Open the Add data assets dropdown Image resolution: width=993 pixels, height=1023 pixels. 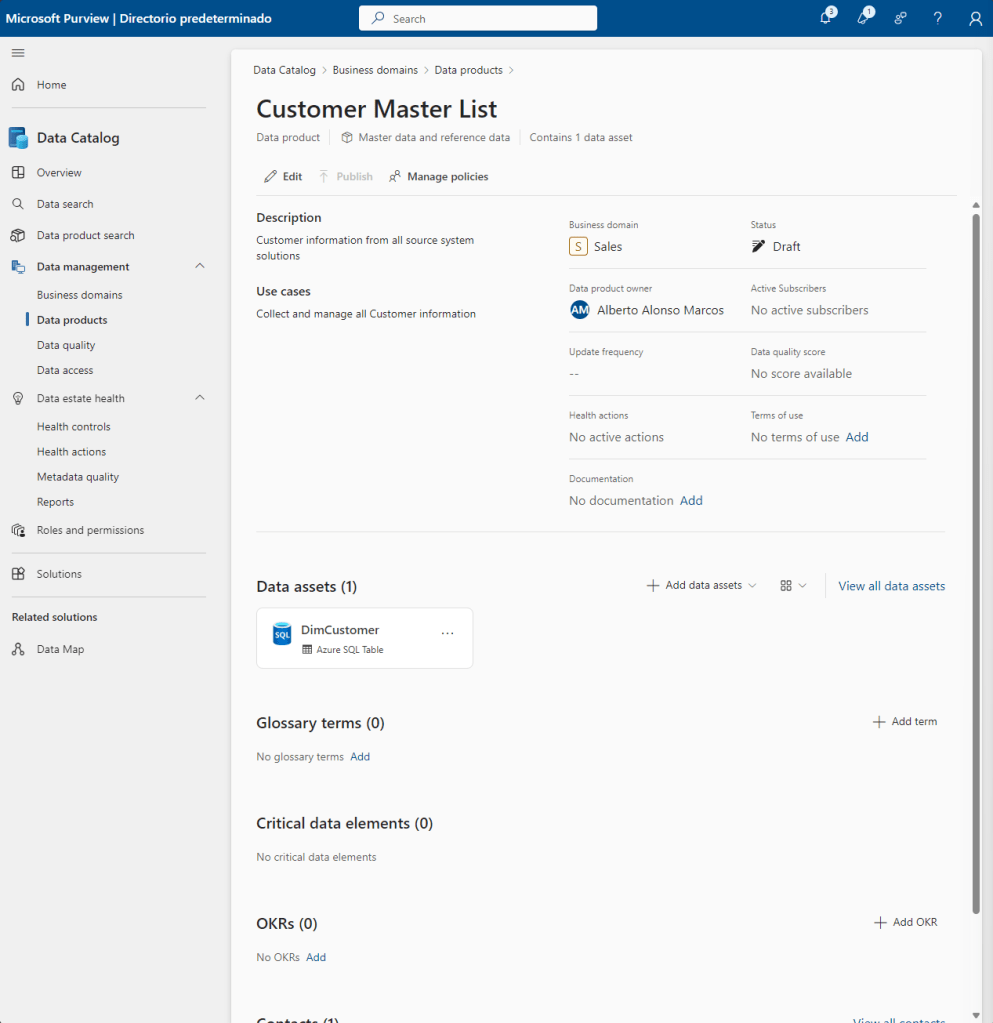tap(702, 586)
